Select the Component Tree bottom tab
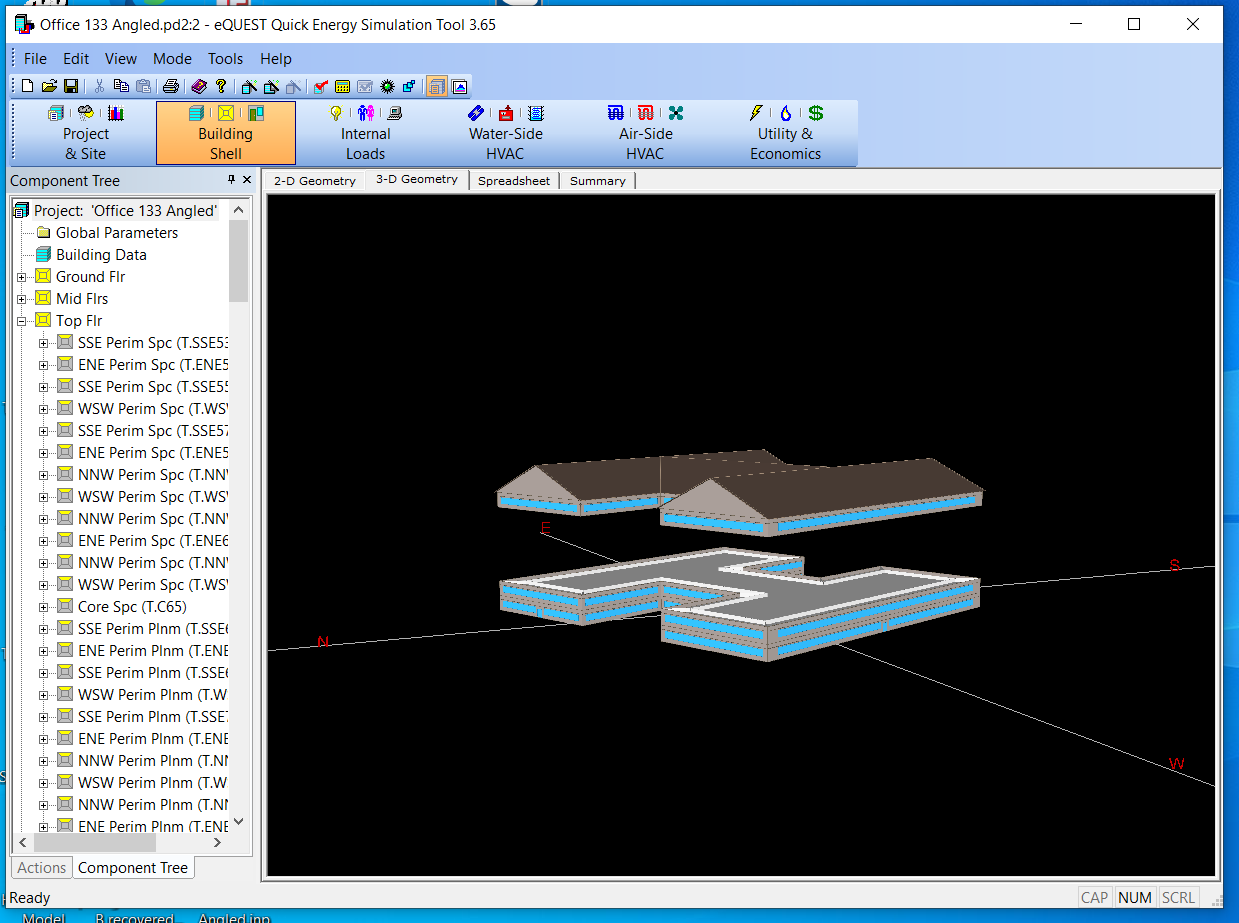The width and height of the screenshot is (1239, 923). click(133, 868)
